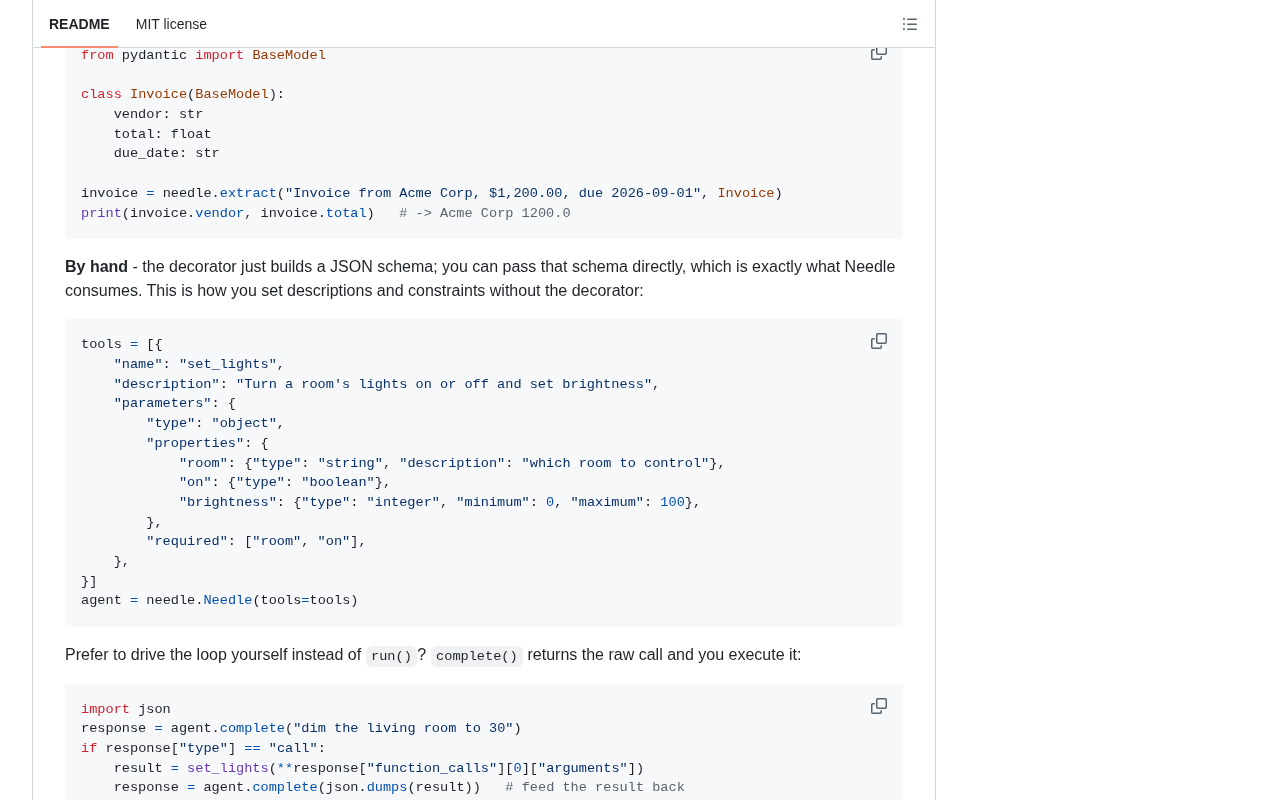Click the text "returns the raw call and you execute it:"
This screenshot has width=1280, height=800.
664,655
